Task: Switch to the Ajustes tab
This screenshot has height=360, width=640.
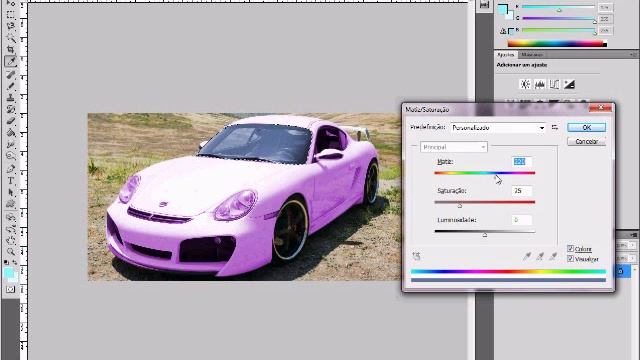Action: [x=506, y=54]
